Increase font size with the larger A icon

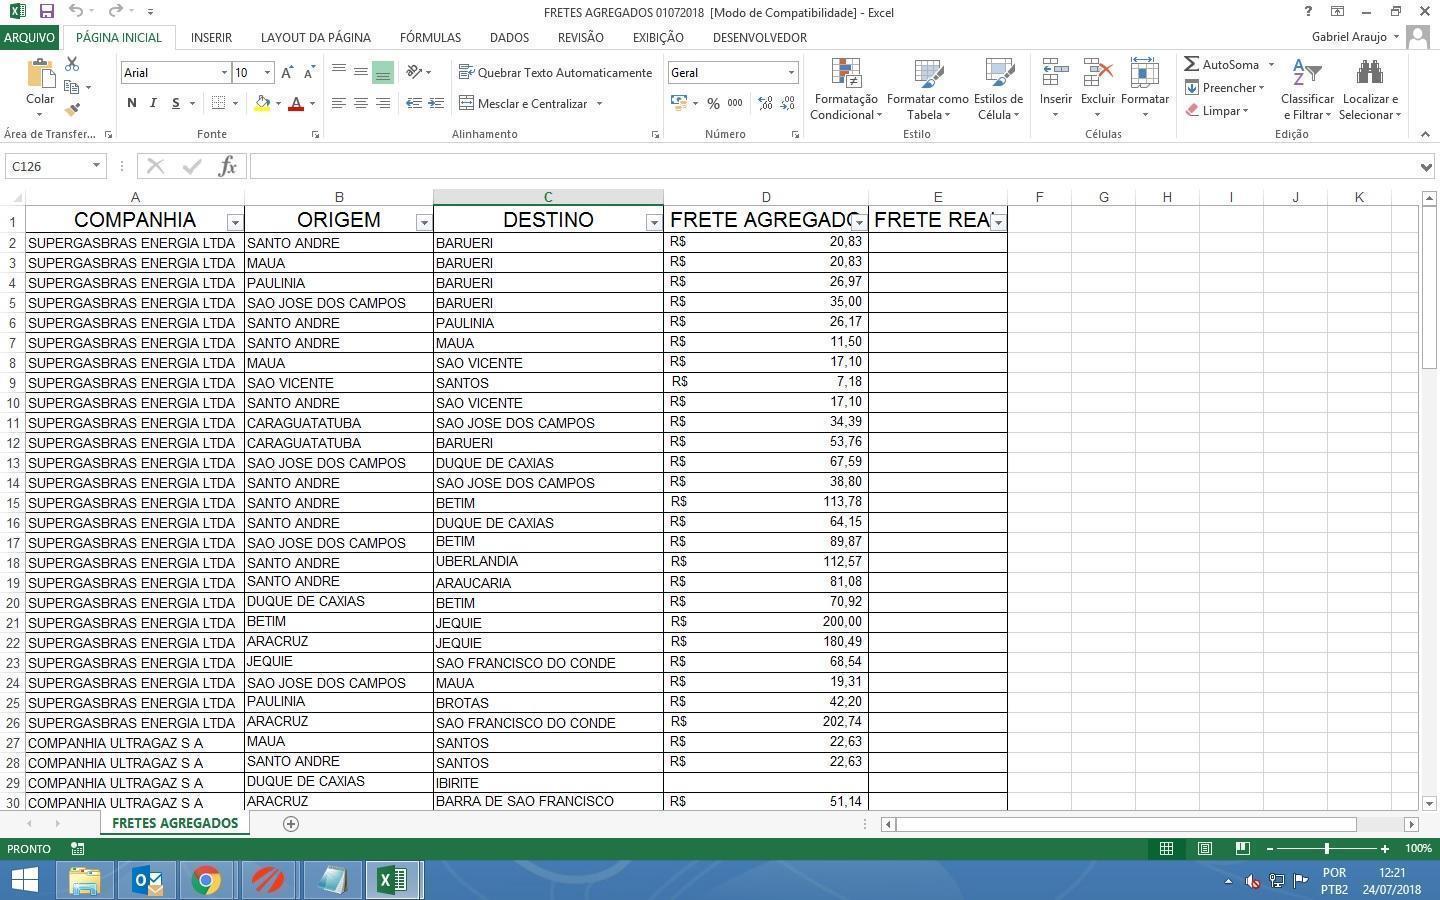(287, 73)
